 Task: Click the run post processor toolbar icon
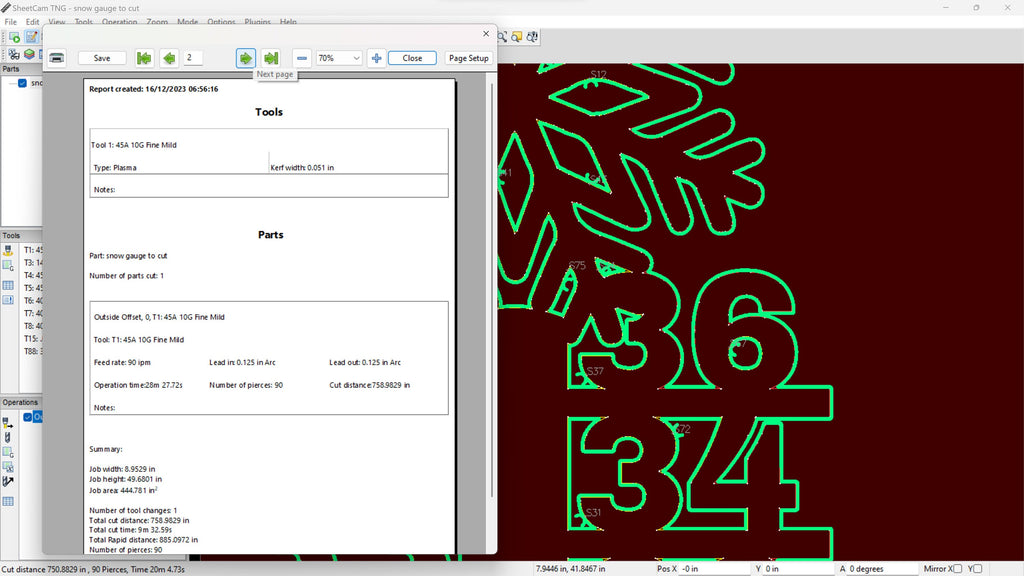14,37
